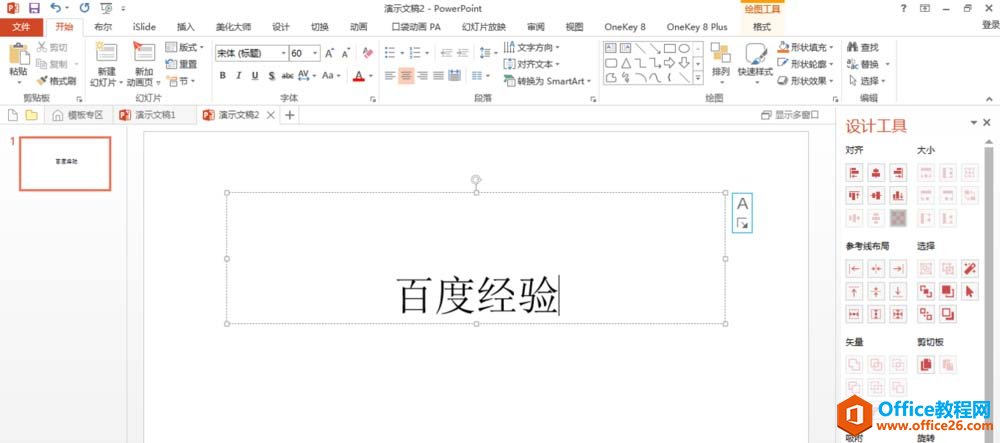The width and height of the screenshot is (1000, 443).
Task: Click the copy icon under 剪切板 section
Action: 925,365
